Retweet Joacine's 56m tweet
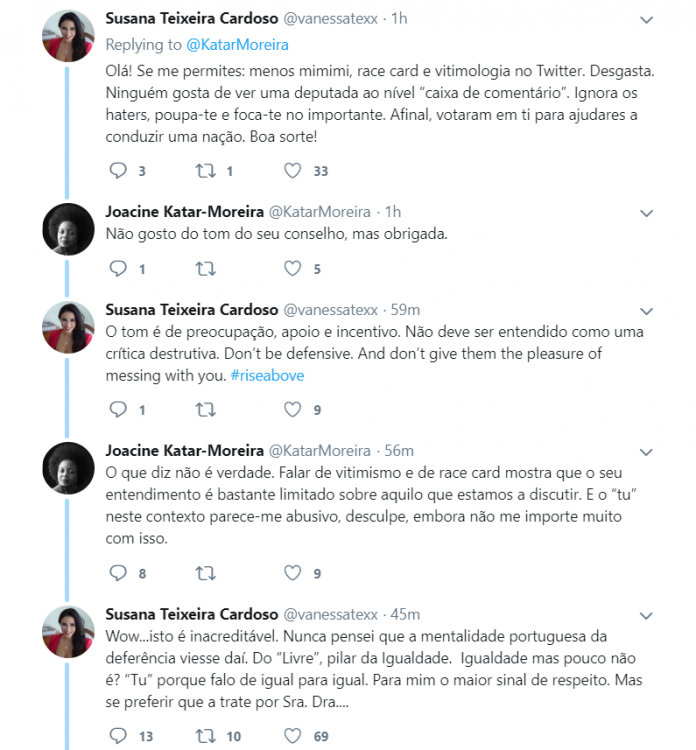This screenshot has width=696, height=750. (206, 573)
